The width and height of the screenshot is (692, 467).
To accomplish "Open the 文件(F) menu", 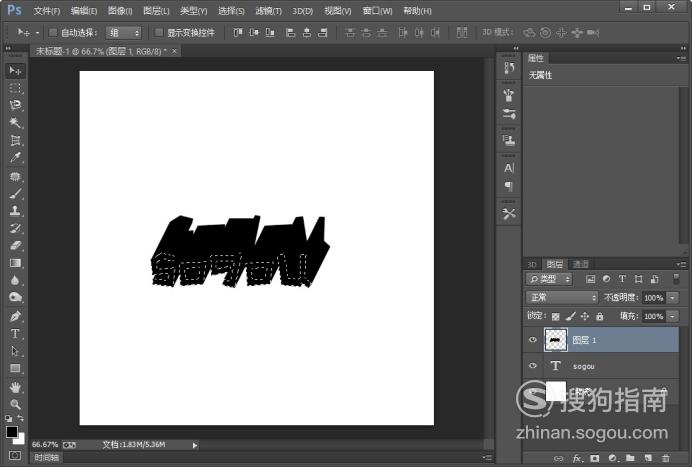I will [x=47, y=11].
